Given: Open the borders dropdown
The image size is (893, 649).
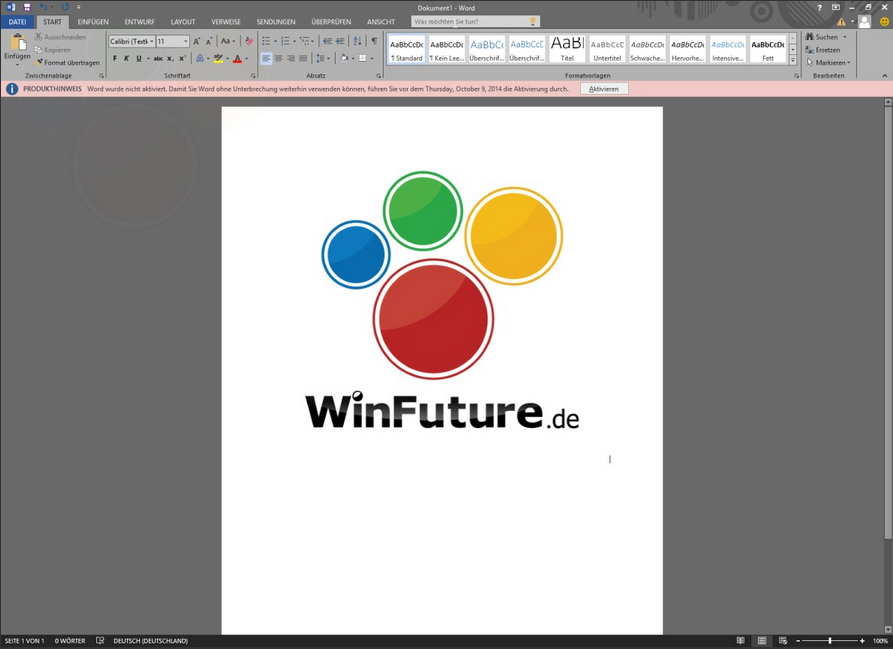Looking at the screenshot, I should click(x=372, y=59).
